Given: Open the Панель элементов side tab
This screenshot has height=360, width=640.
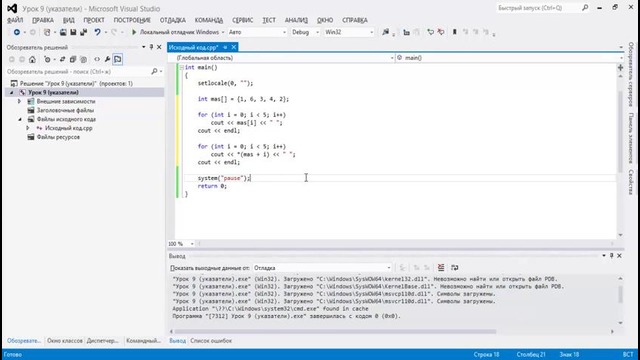Looking at the screenshot, I should (x=631, y=138).
